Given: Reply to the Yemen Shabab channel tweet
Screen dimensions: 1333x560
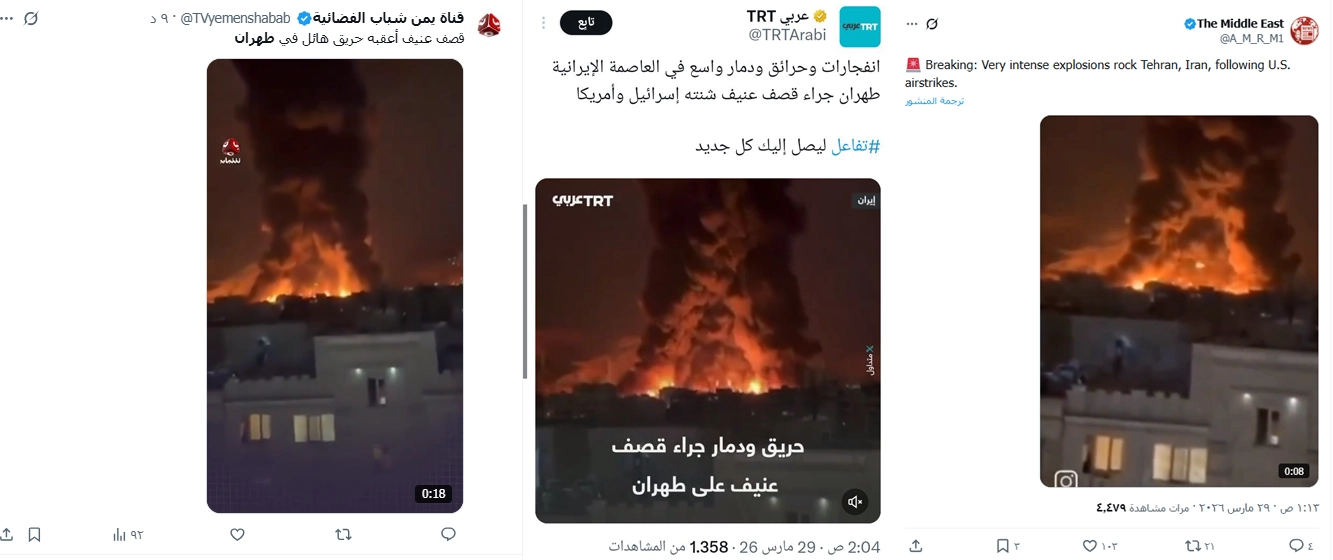Looking at the screenshot, I should 449,535.
